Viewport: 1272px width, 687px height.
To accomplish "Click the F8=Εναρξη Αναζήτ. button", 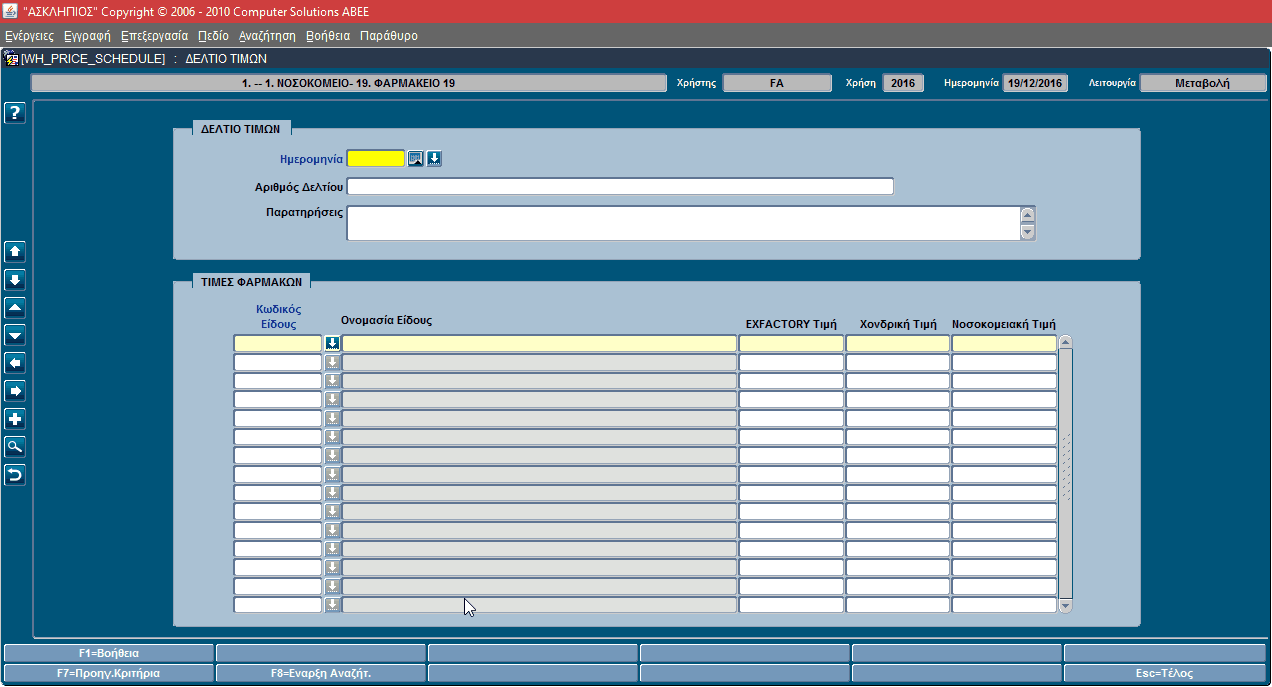I will (321, 673).
